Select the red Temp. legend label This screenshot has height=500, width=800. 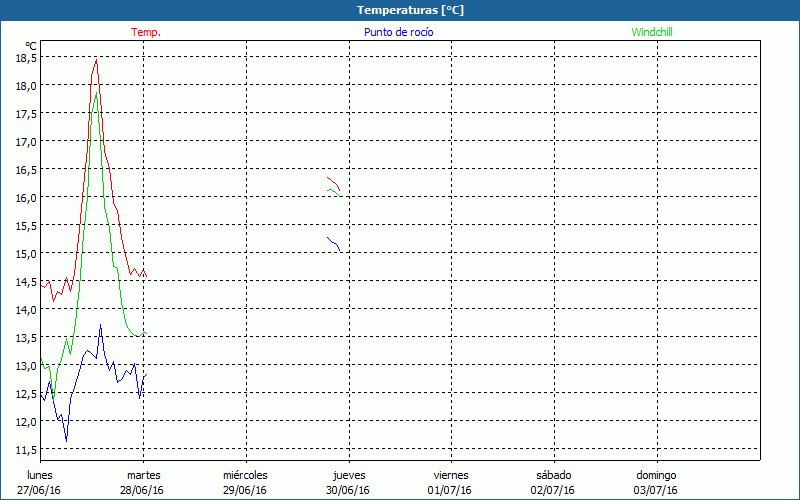[x=146, y=32]
